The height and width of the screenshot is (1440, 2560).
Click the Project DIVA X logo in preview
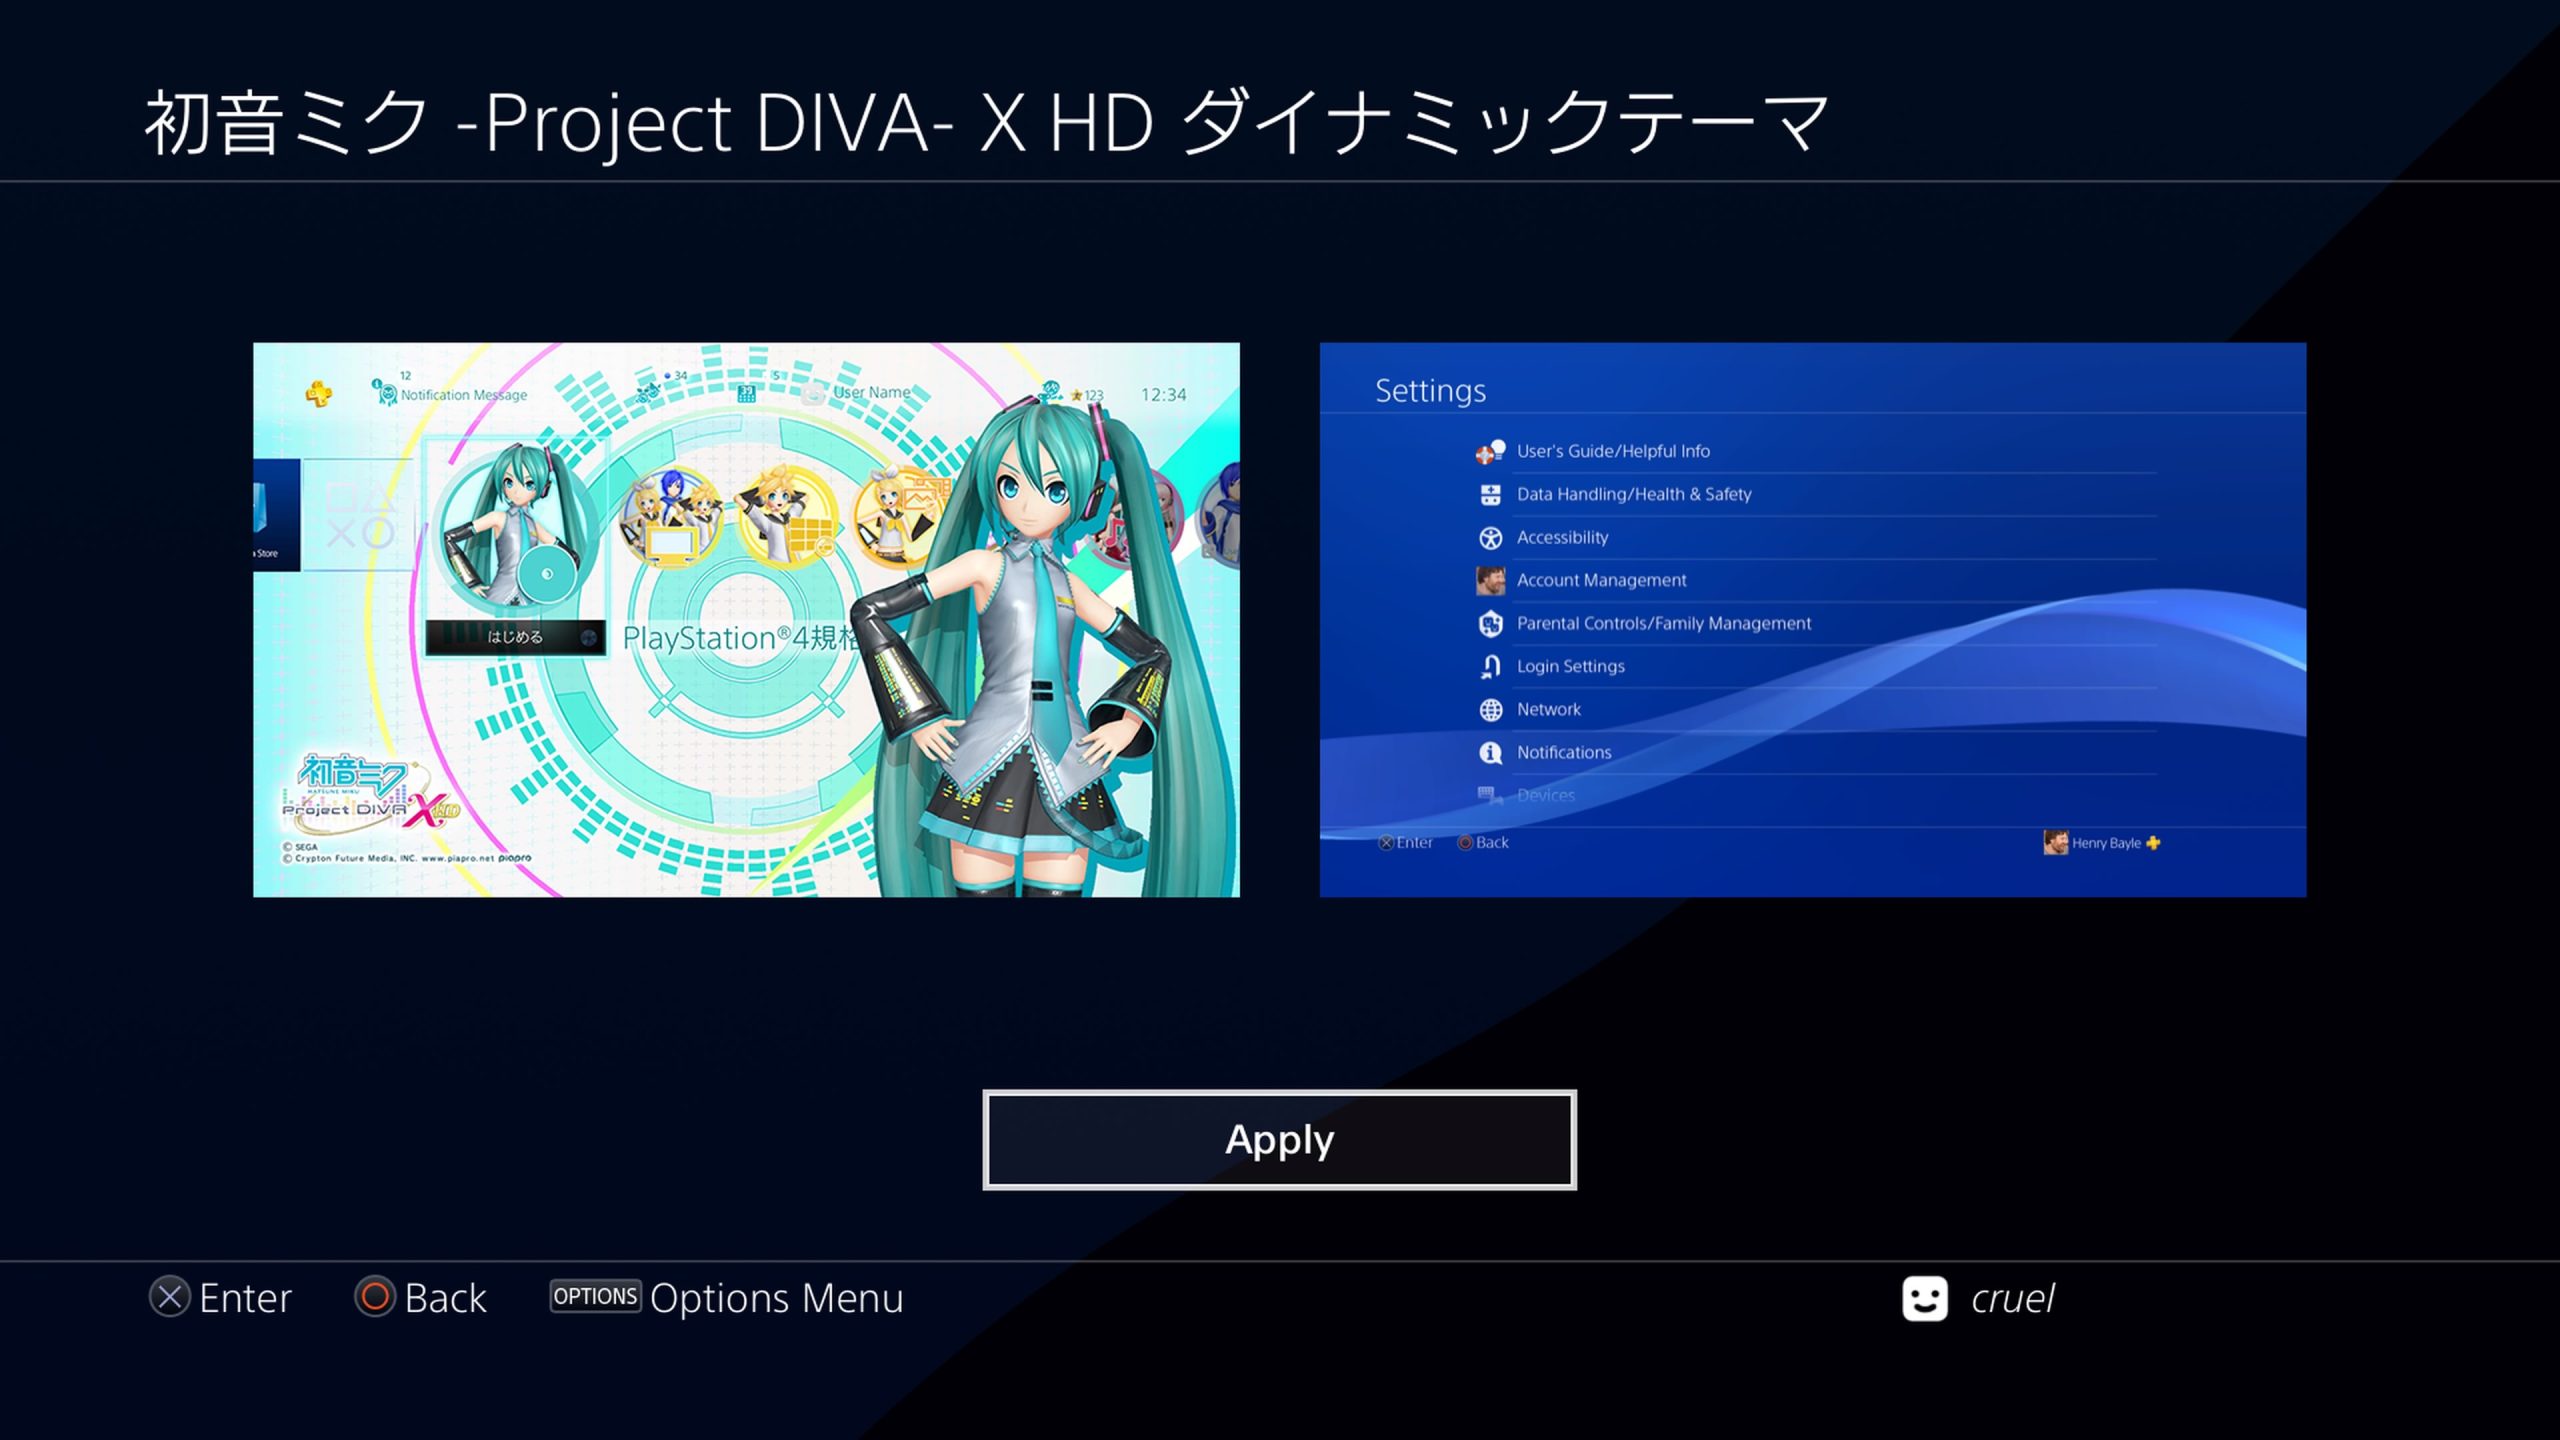(x=370, y=795)
